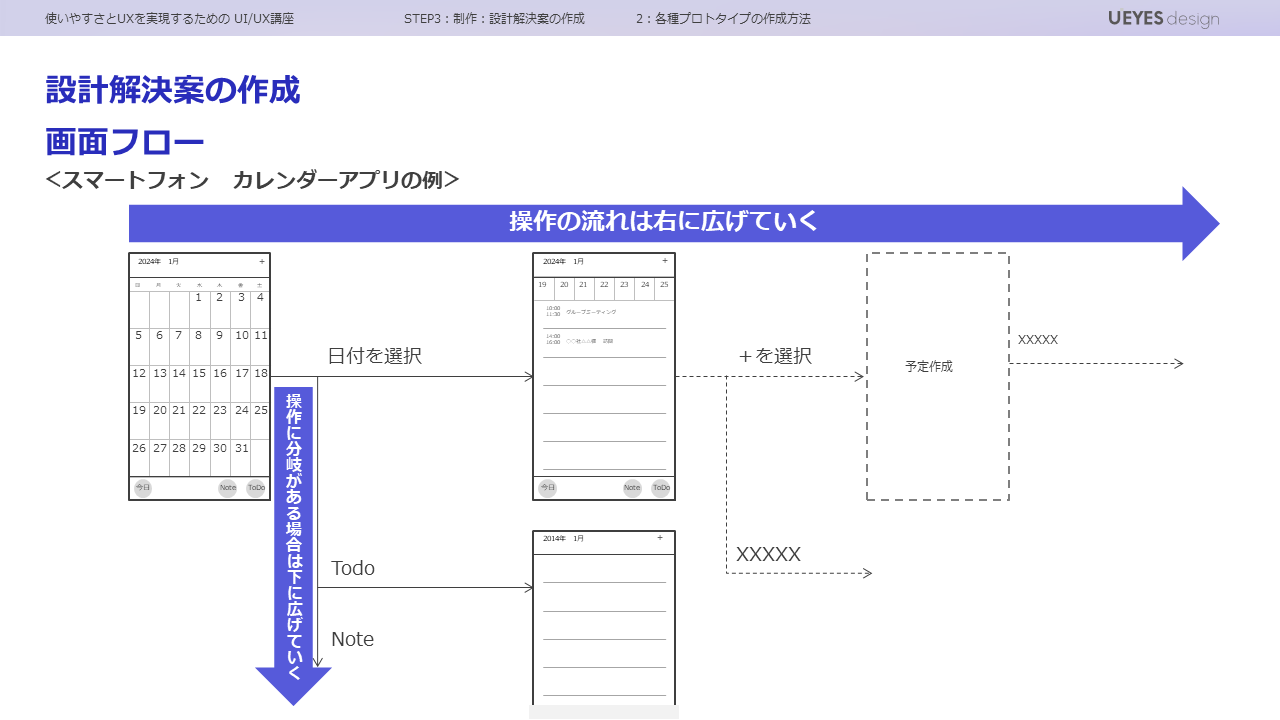The height and width of the screenshot is (720, 1280).
Task: Click the plus icon in the monthly calendar header
Action: (x=262, y=262)
